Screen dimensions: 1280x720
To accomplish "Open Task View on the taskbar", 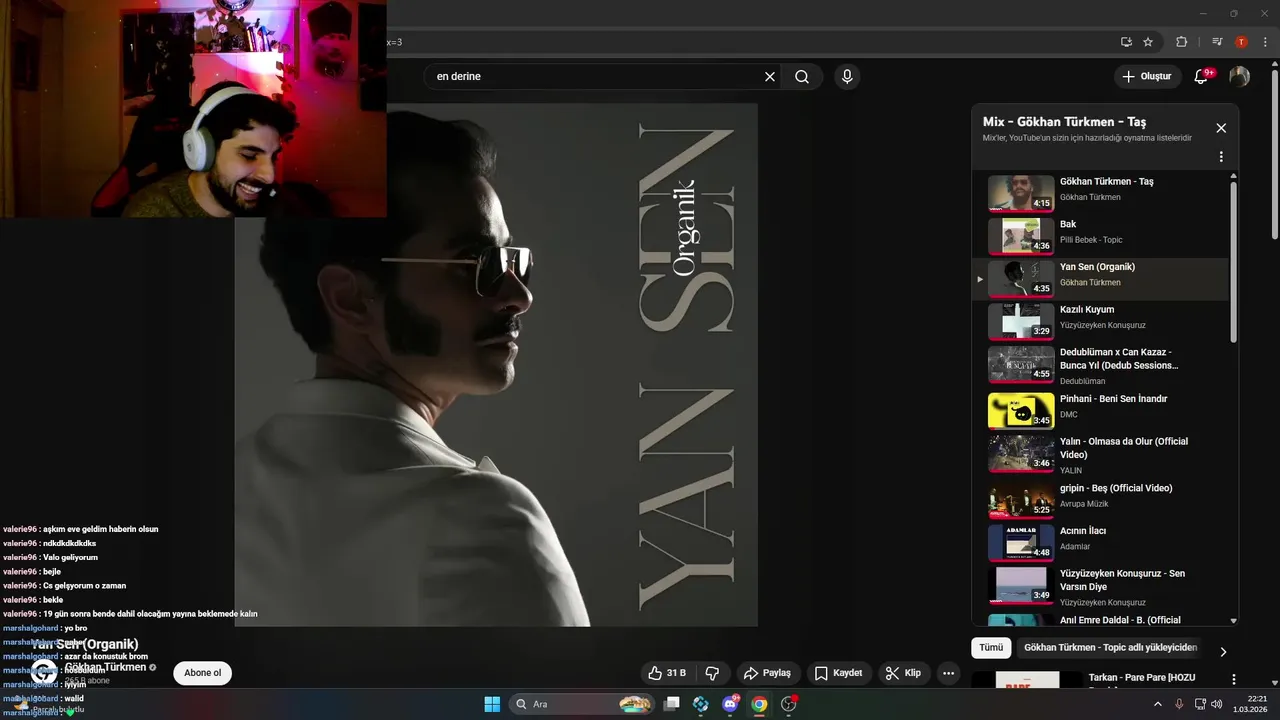I will pos(672,704).
